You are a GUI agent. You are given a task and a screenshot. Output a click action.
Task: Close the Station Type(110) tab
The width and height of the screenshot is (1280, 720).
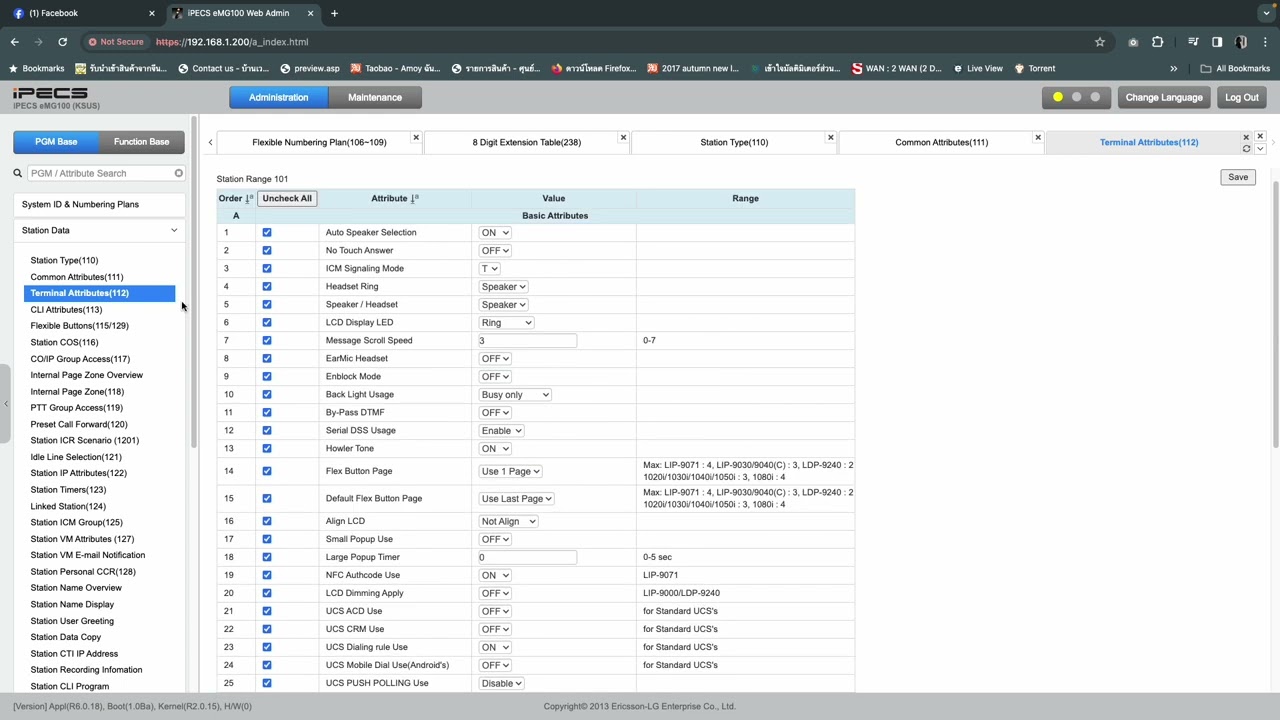point(830,137)
